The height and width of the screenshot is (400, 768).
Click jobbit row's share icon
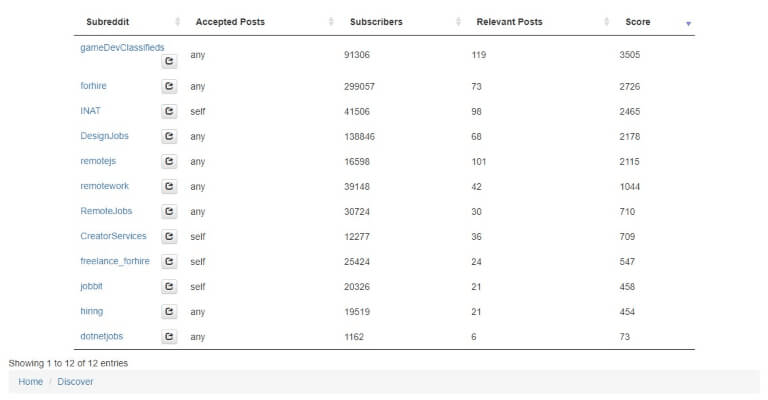tap(169, 286)
